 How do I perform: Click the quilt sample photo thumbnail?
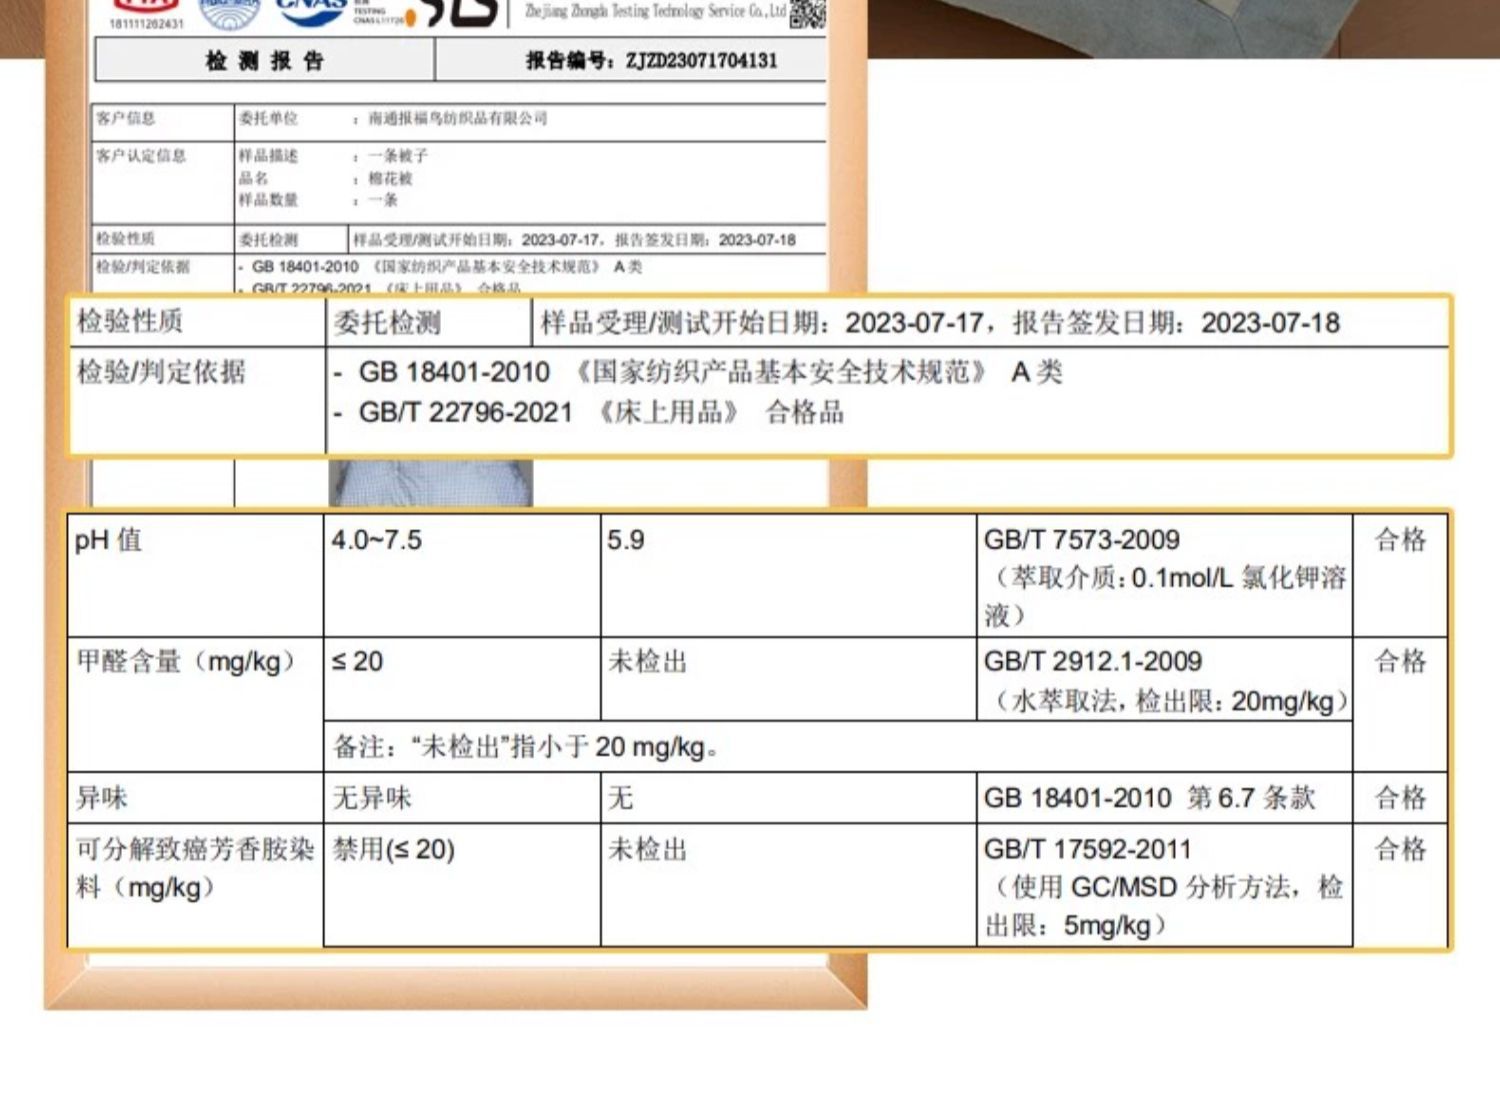coord(431,483)
